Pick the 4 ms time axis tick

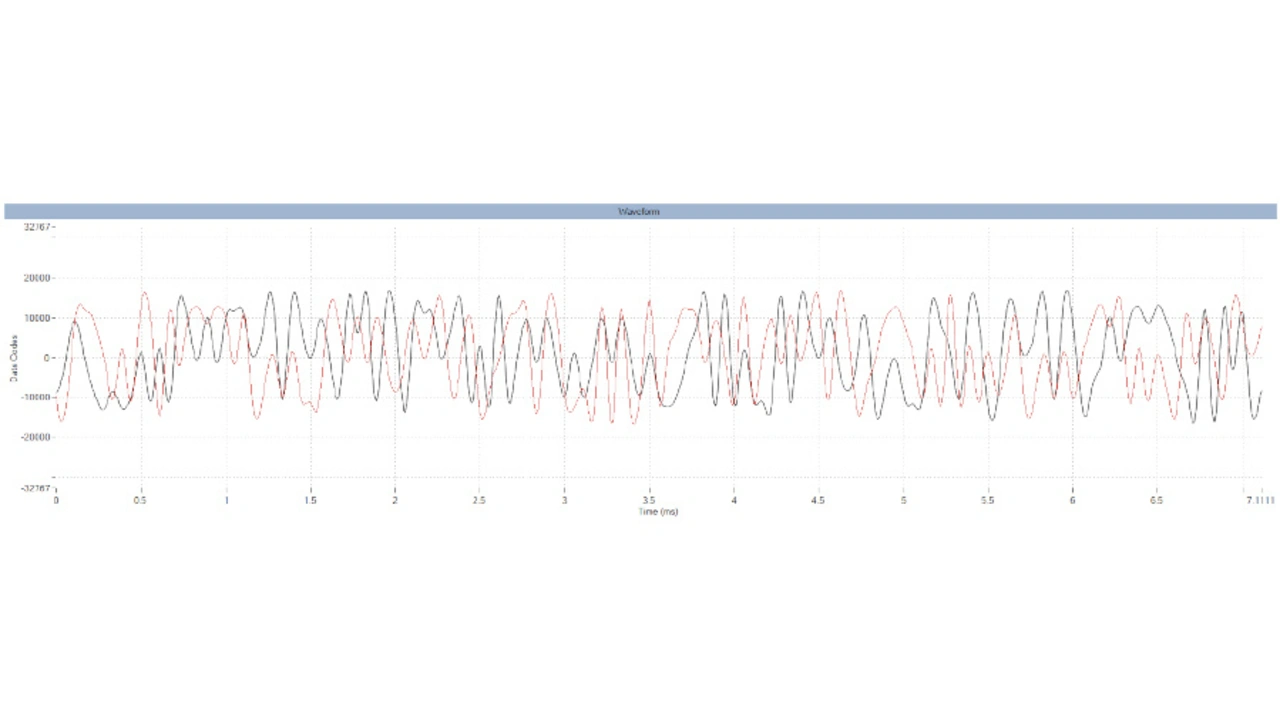[x=734, y=500]
